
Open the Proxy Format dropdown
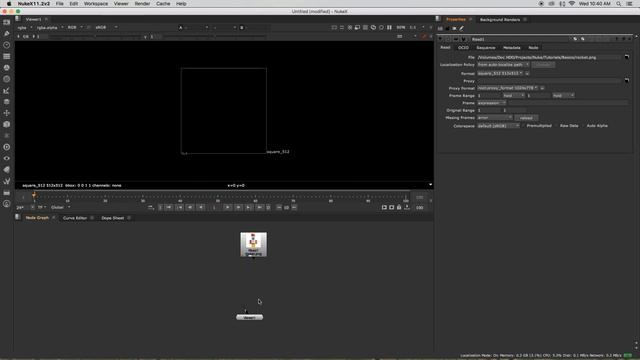pyautogui.click(x=507, y=88)
